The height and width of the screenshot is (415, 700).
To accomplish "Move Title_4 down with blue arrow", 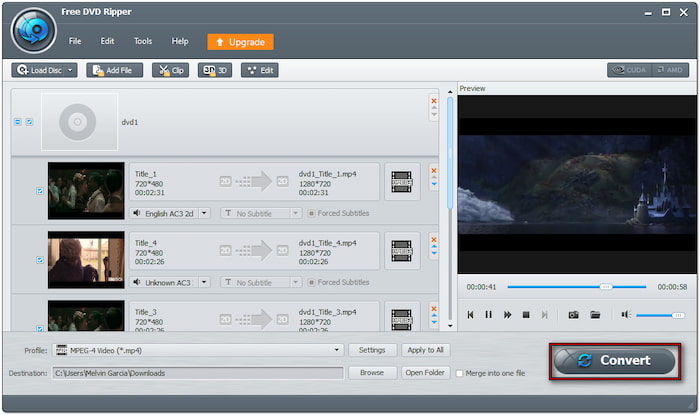I will [x=434, y=253].
